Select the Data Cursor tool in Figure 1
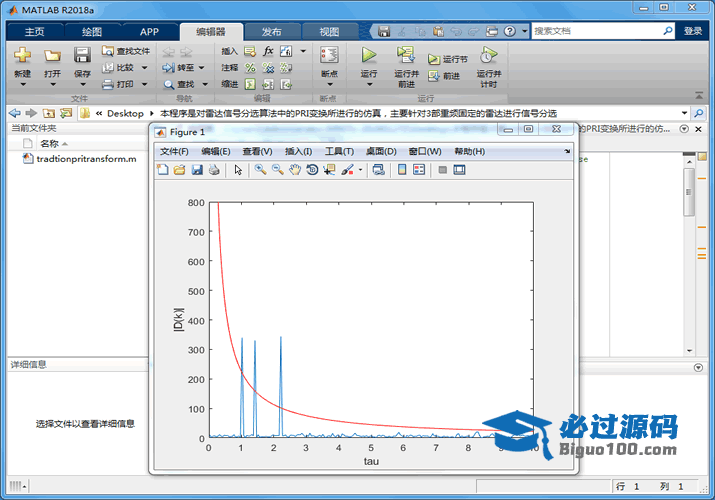This screenshot has width=715, height=500. coord(329,170)
